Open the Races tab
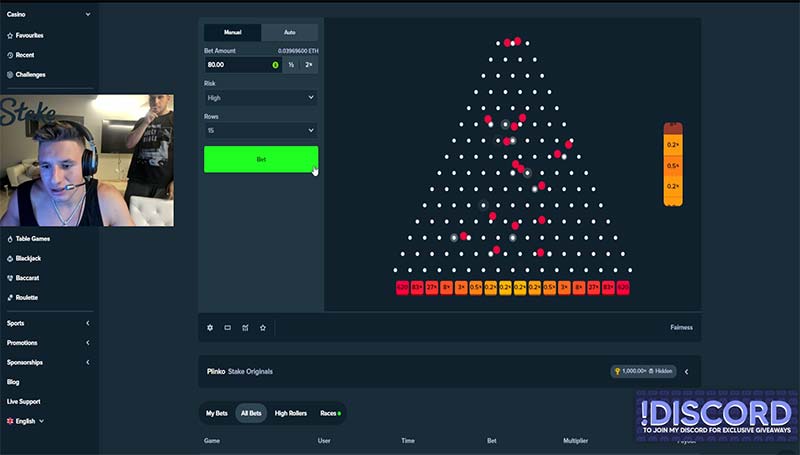Image resolution: width=800 pixels, height=455 pixels. click(330, 413)
